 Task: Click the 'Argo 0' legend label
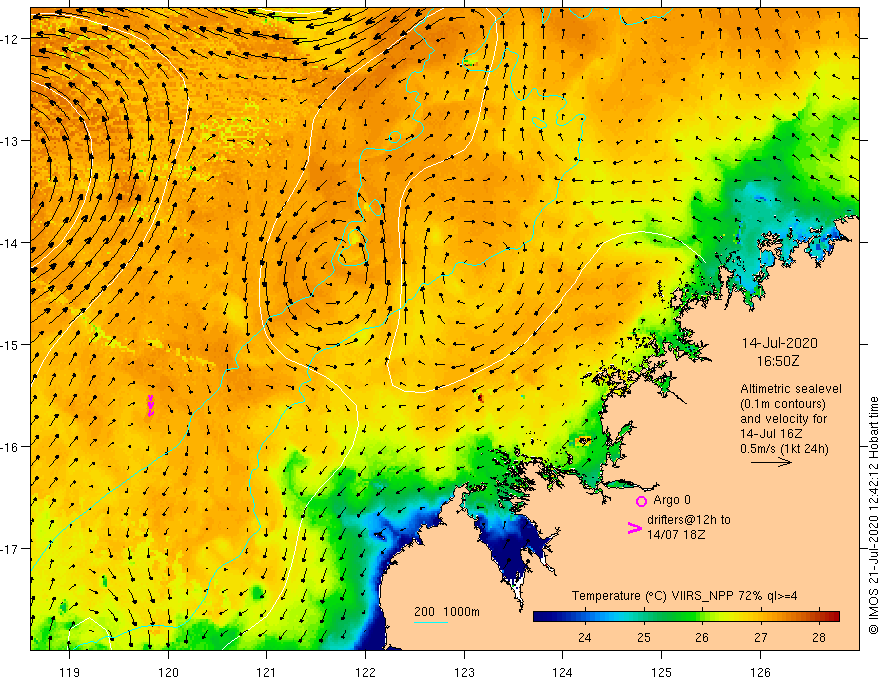point(672,500)
